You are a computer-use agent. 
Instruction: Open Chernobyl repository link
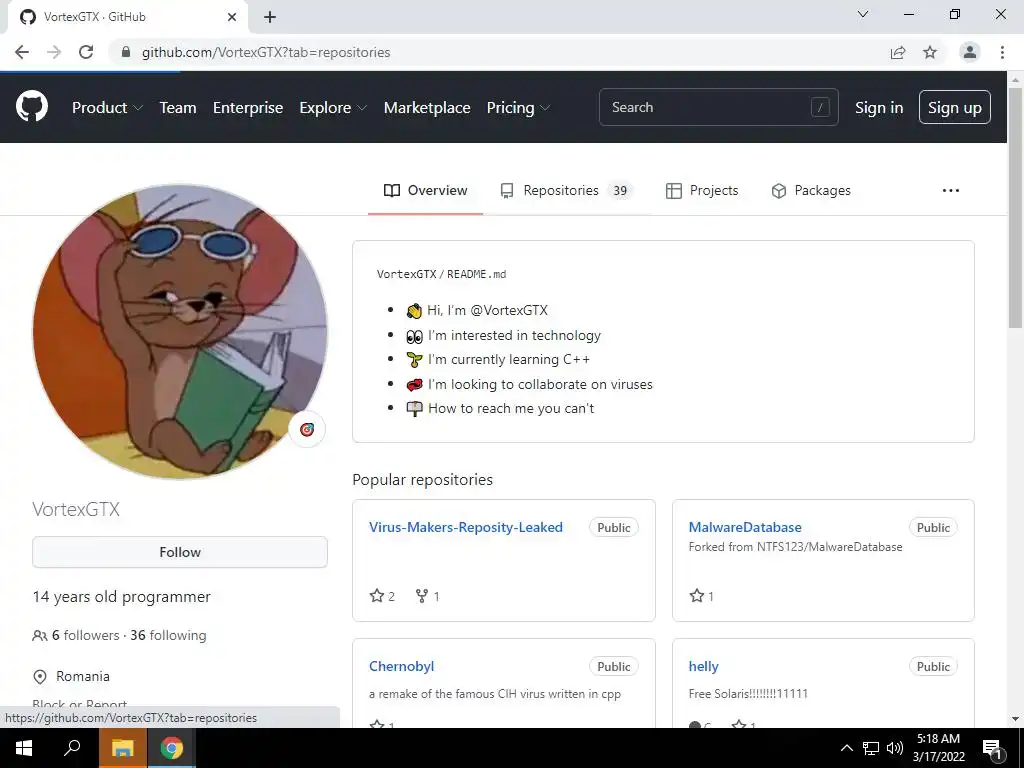(x=402, y=667)
